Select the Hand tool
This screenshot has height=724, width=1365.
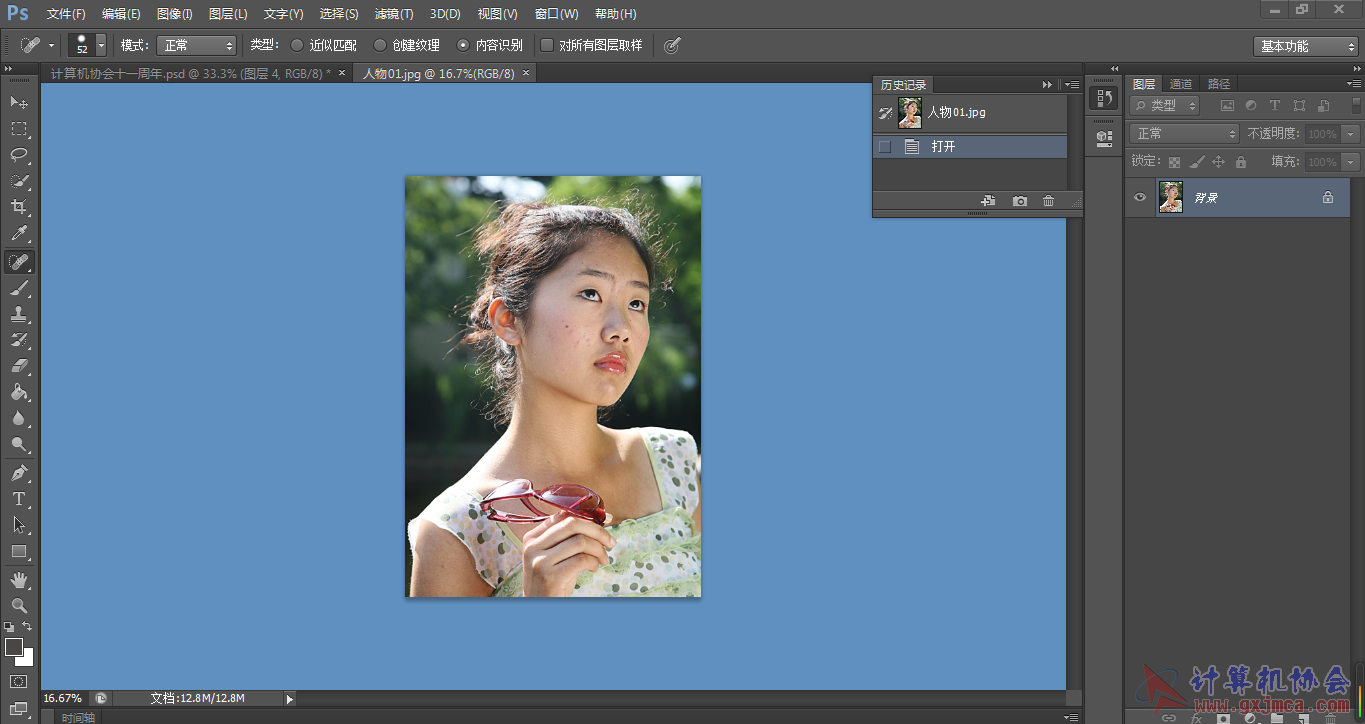point(19,579)
